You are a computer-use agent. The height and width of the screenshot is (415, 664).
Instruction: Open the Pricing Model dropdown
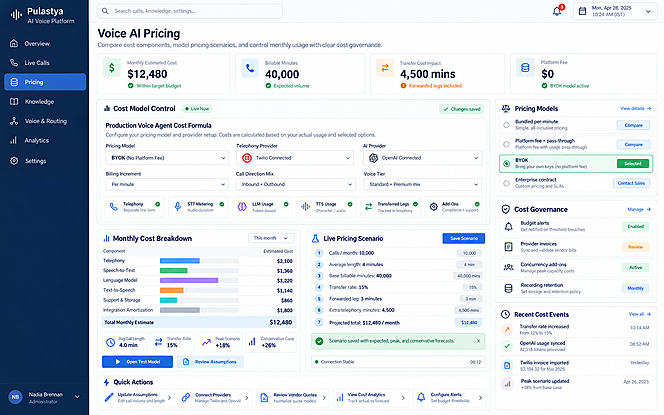click(x=167, y=158)
